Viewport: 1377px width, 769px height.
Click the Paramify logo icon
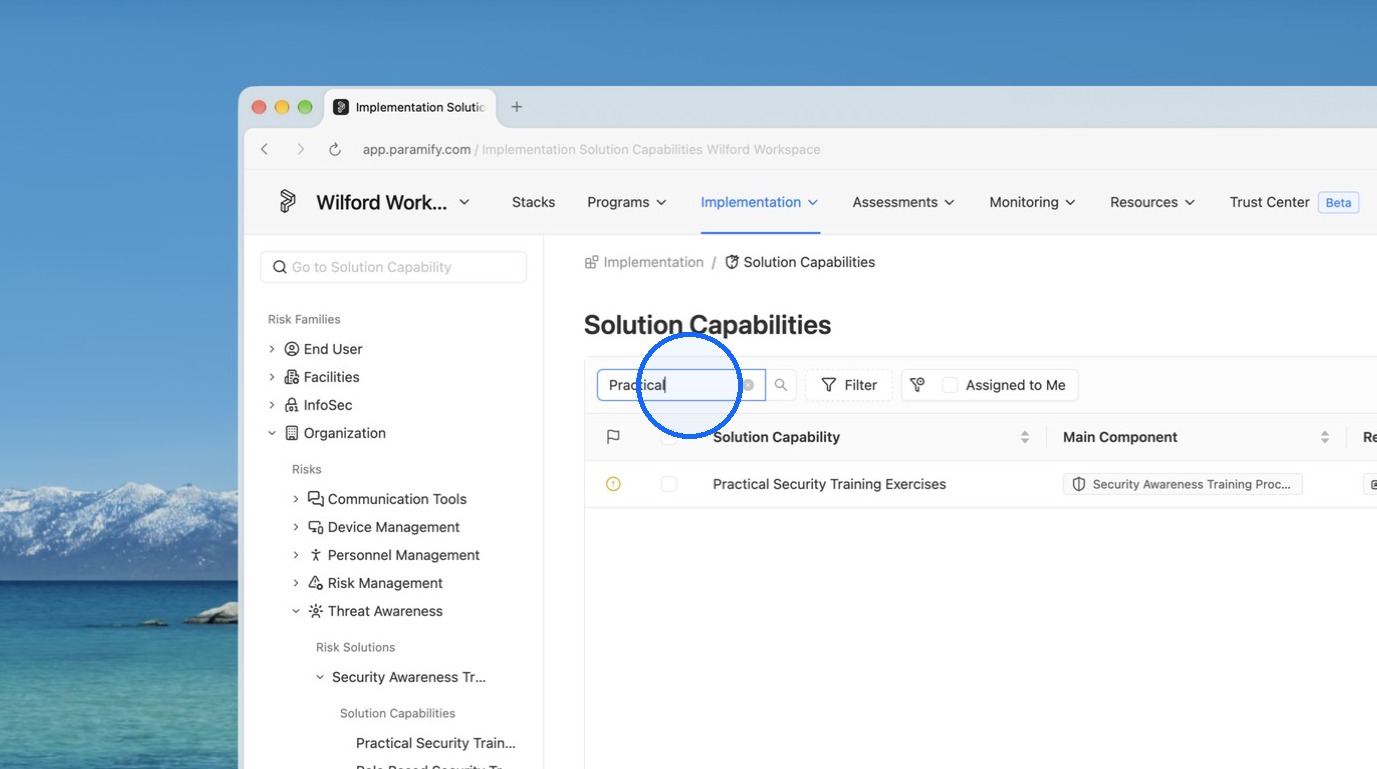(x=287, y=202)
